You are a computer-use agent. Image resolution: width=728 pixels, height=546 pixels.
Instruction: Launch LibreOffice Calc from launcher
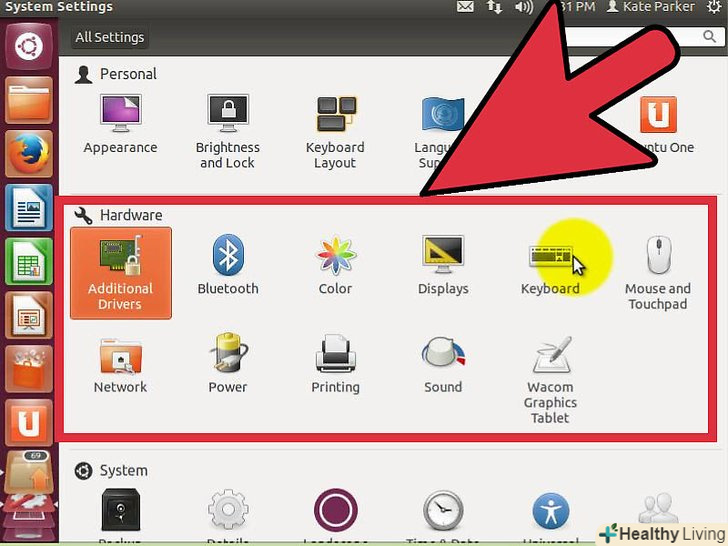click(x=29, y=261)
